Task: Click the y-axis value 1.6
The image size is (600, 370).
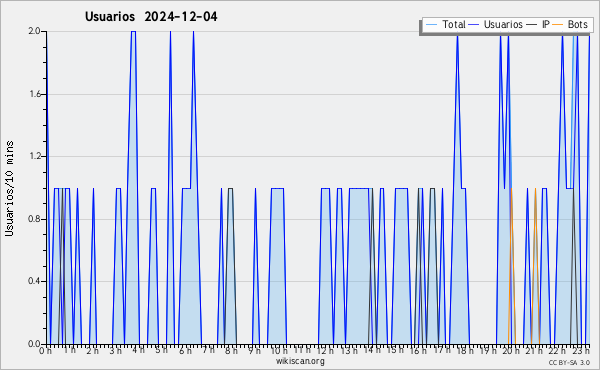Action: pyautogui.click(x=34, y=94)
